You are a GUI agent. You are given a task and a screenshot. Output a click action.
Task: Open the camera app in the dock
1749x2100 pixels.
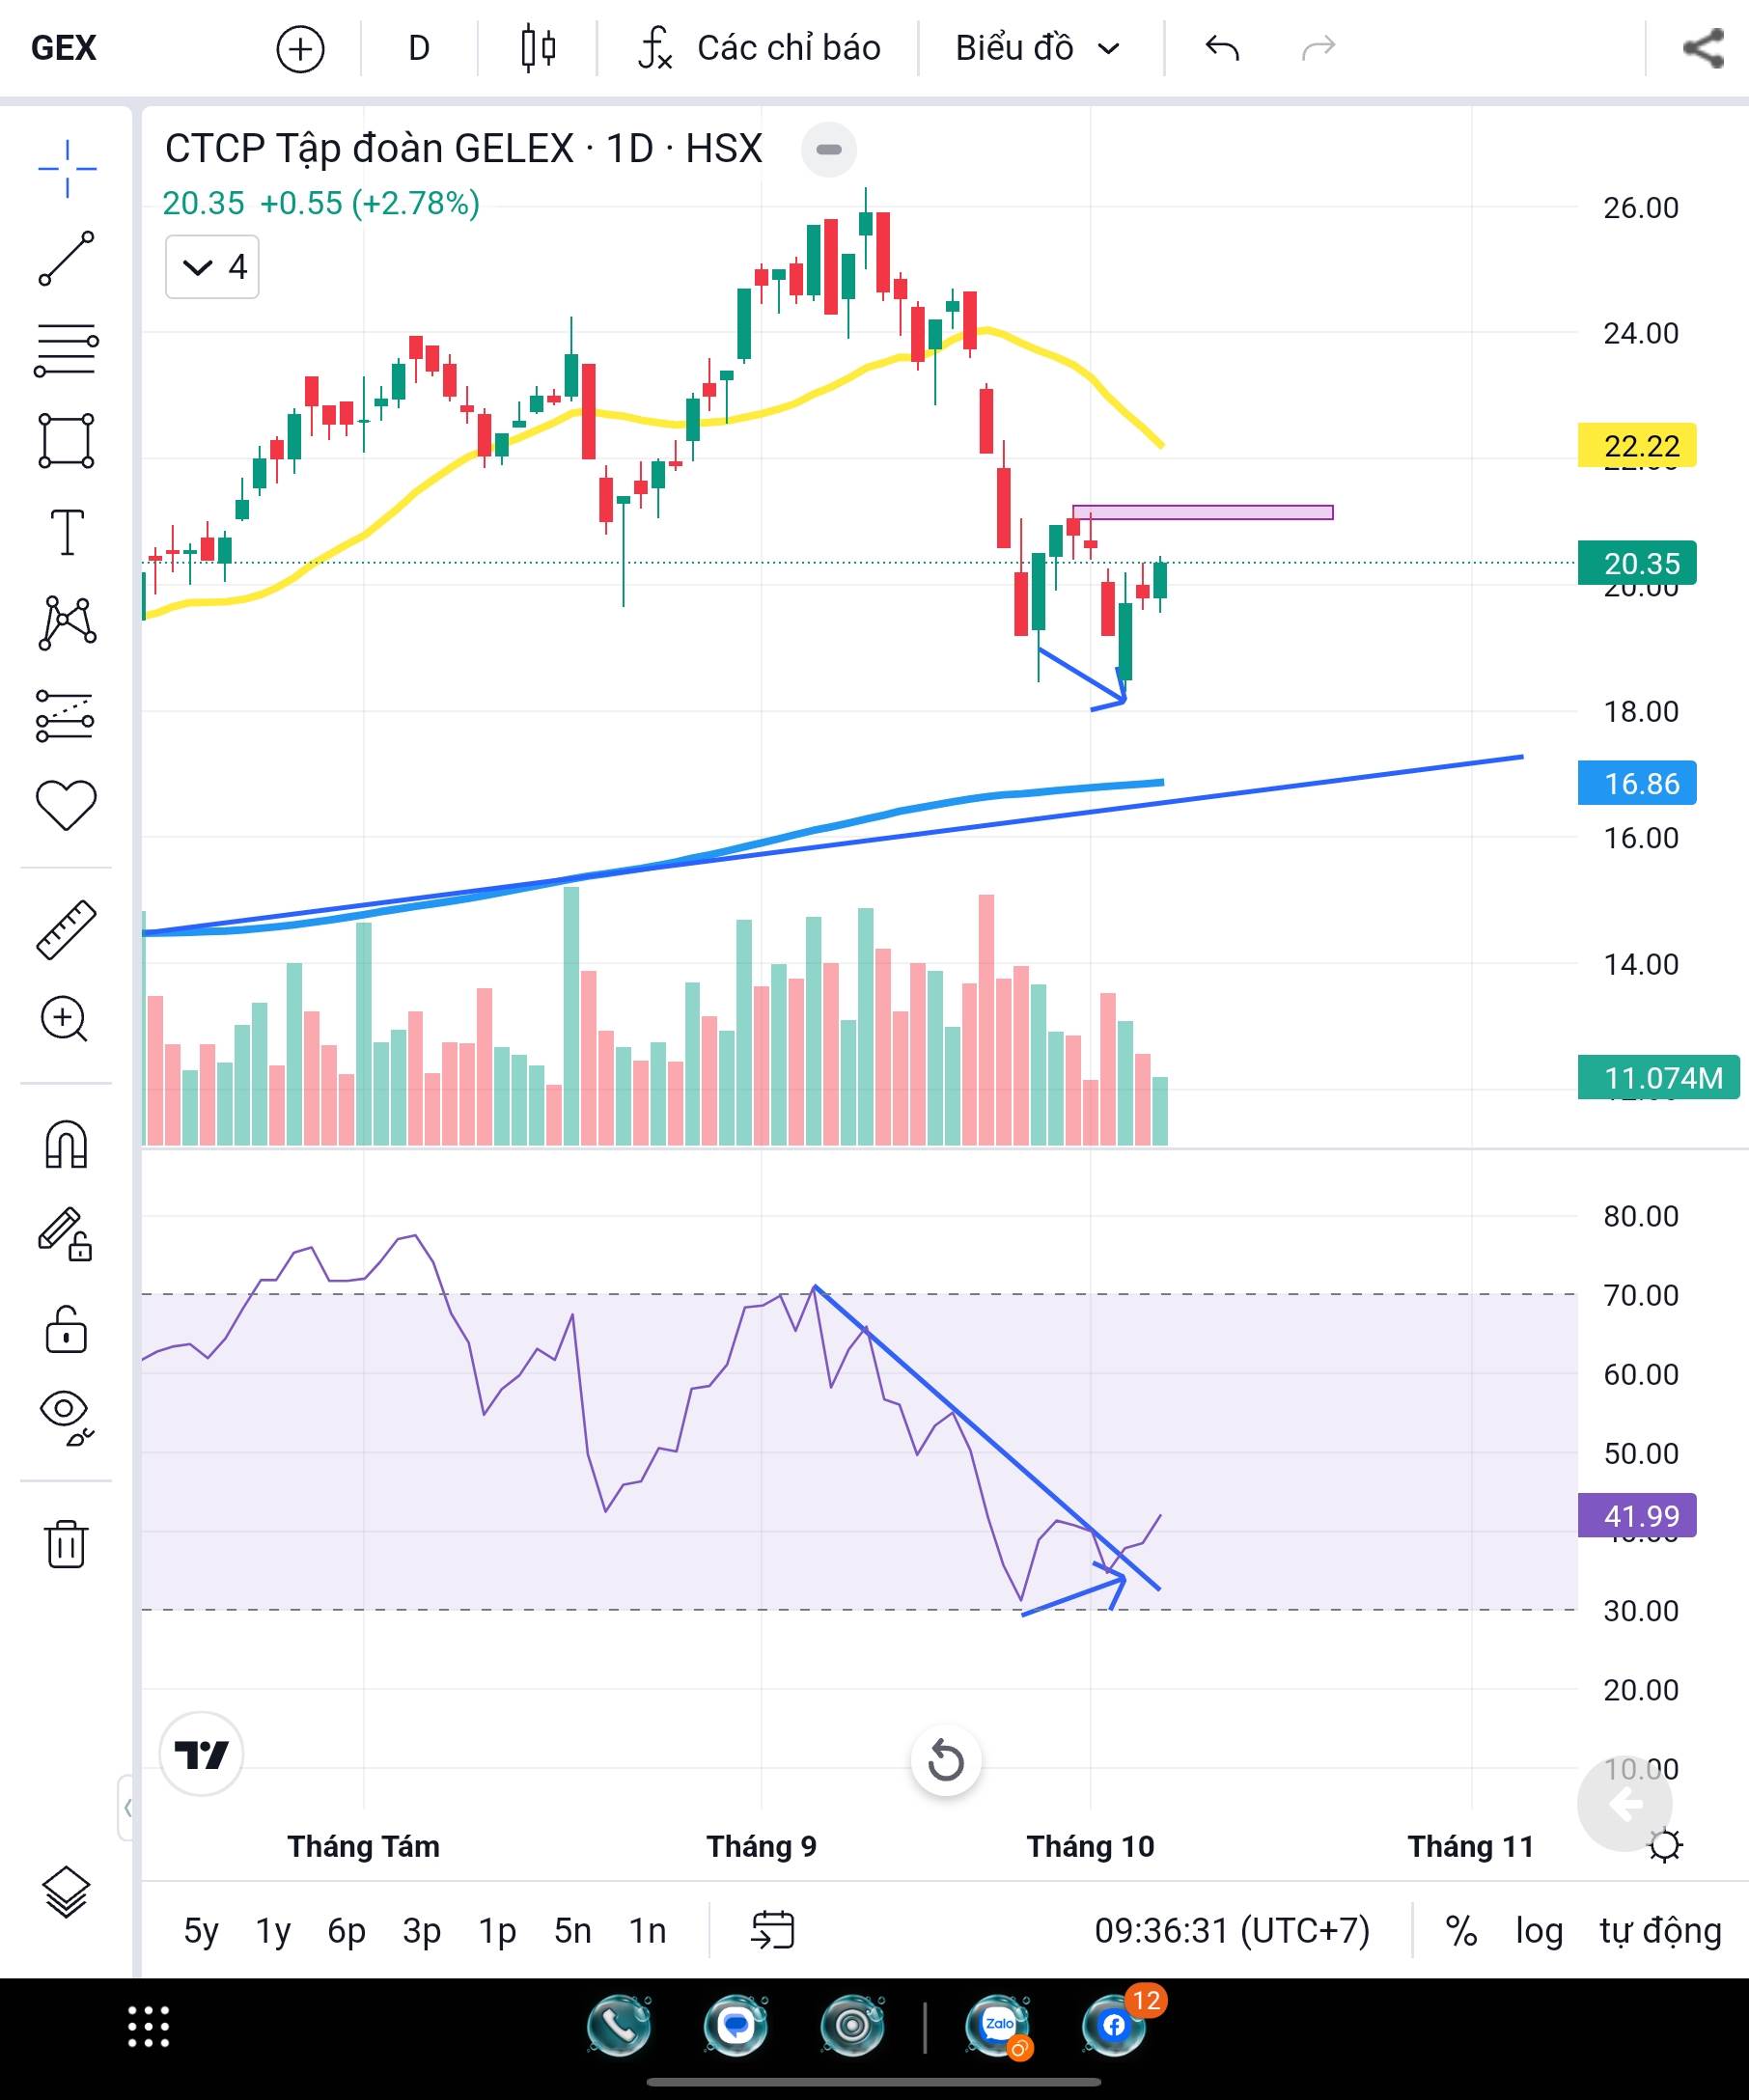tap(852, 2027)
